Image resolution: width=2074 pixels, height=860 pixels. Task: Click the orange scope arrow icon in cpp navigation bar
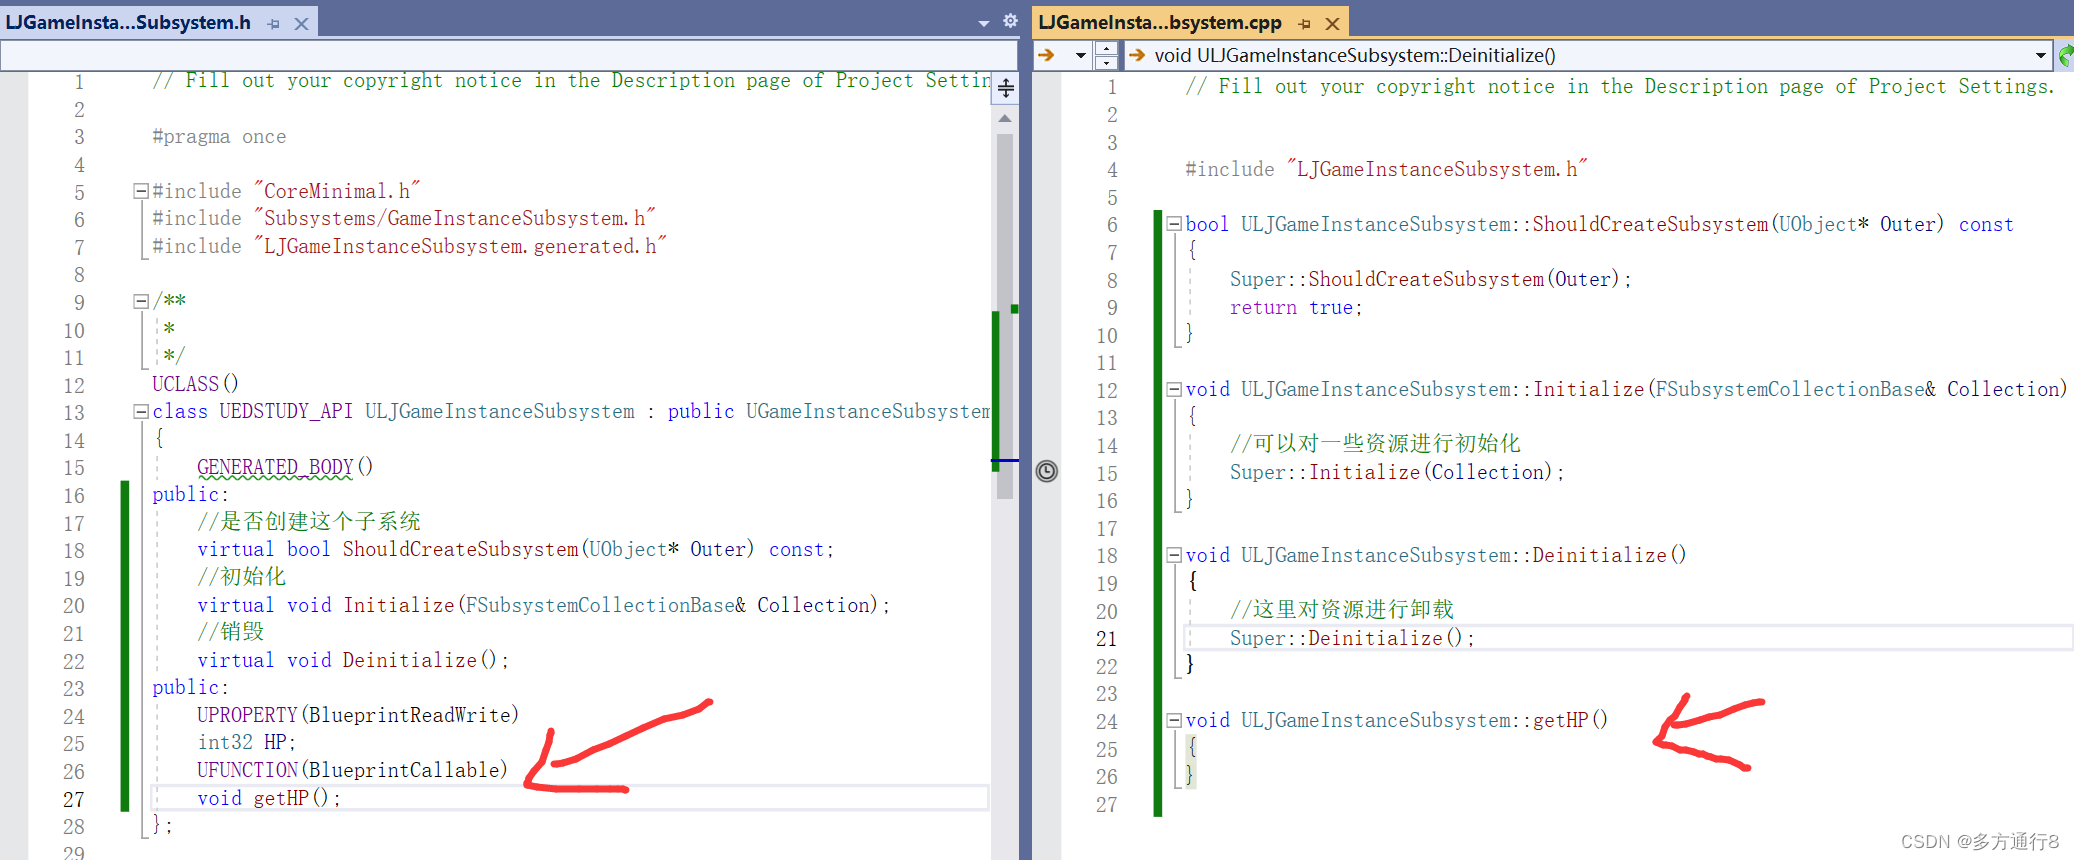pos(1046,55)
